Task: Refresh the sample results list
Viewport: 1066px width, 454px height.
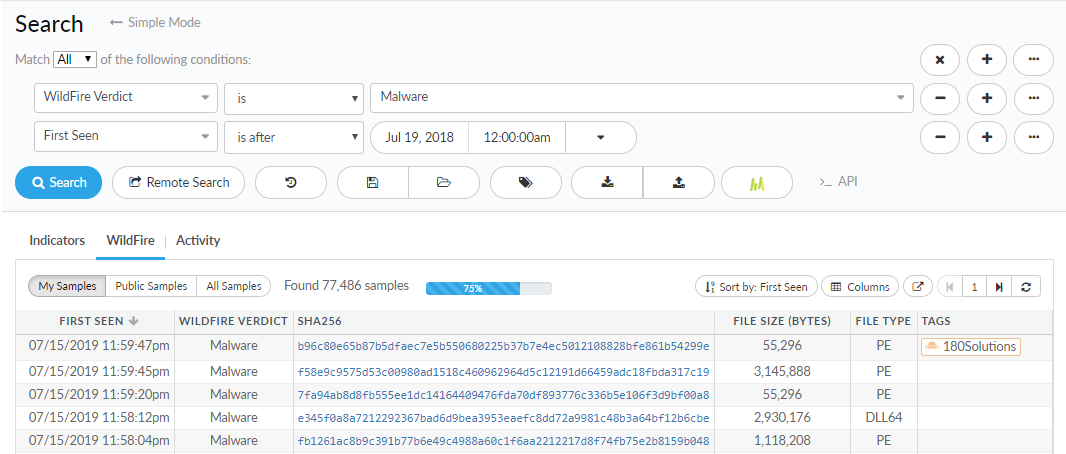Action: (x=1025, y=287)
